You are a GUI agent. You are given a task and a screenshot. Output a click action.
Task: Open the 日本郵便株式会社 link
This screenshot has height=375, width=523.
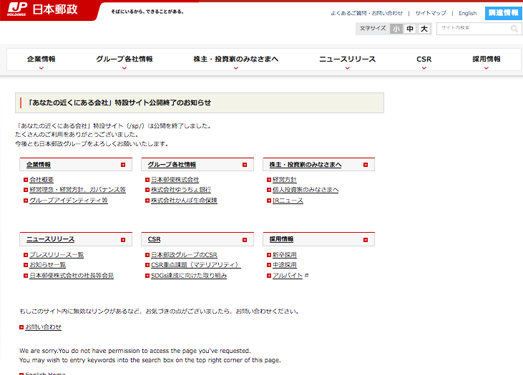click(x=175, y=180)
